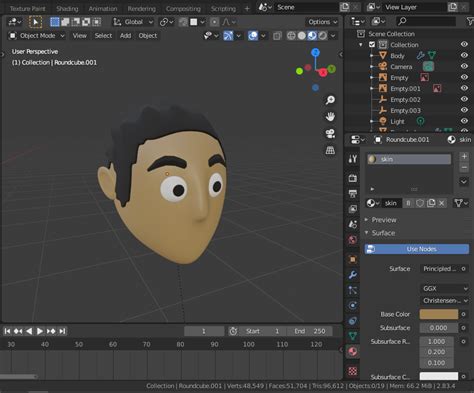The width and height of the screenshot is (474, 393).
Task: Open the Modifiers wrench tab icon
Action: coord(353,274)
